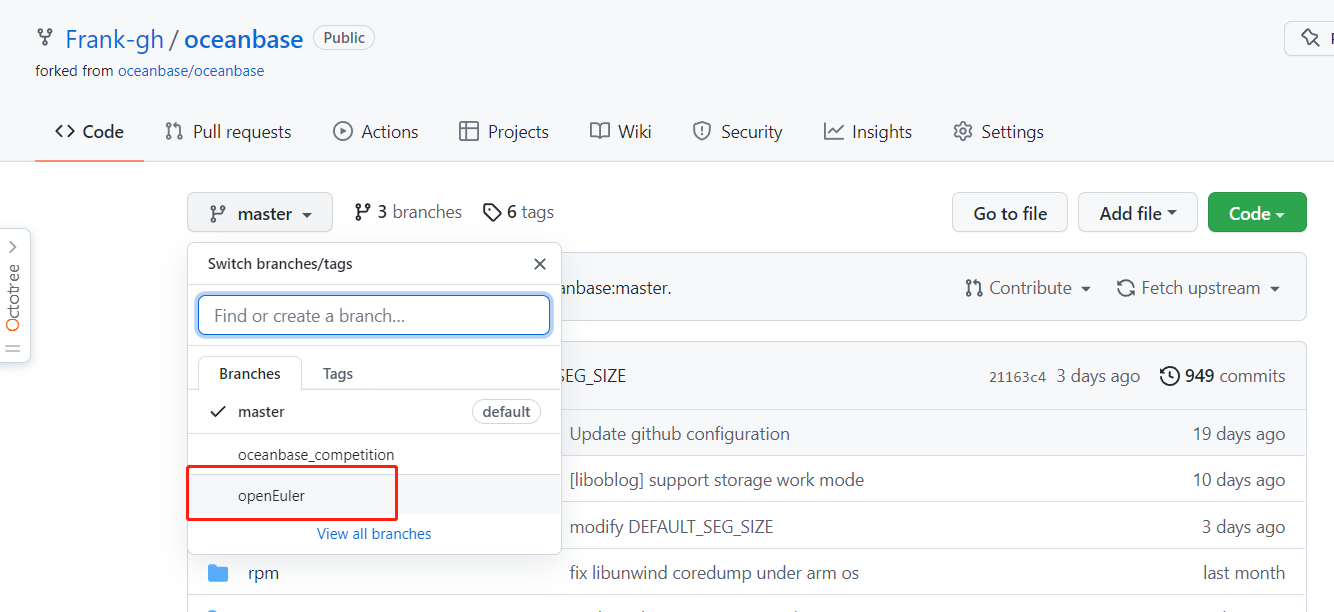
Task: Open the upstream oceanbase/oceanbase link
Action: pyautogui.click(x=191, y=71)
